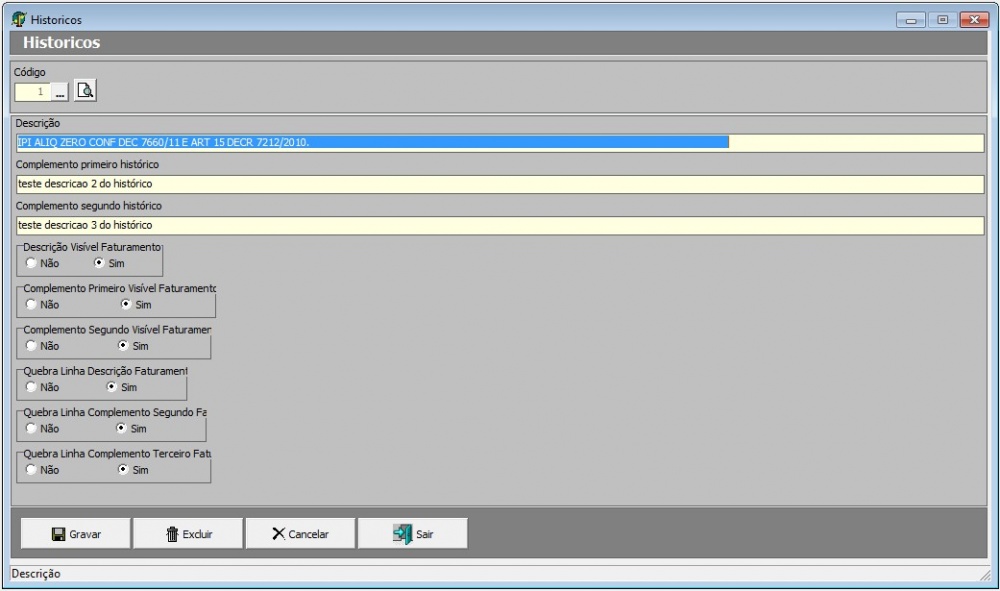
Task: Choose Não for Complemento Primeiro Visível Faturamento
Action: tap(32, 305)
